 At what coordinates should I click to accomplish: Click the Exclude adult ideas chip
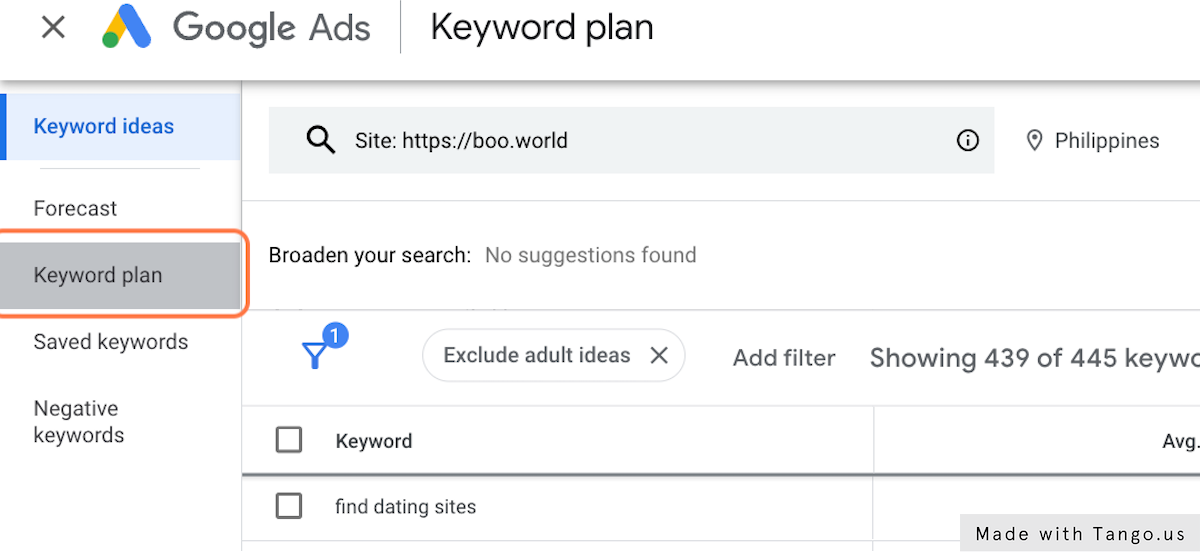click(536, 355)
